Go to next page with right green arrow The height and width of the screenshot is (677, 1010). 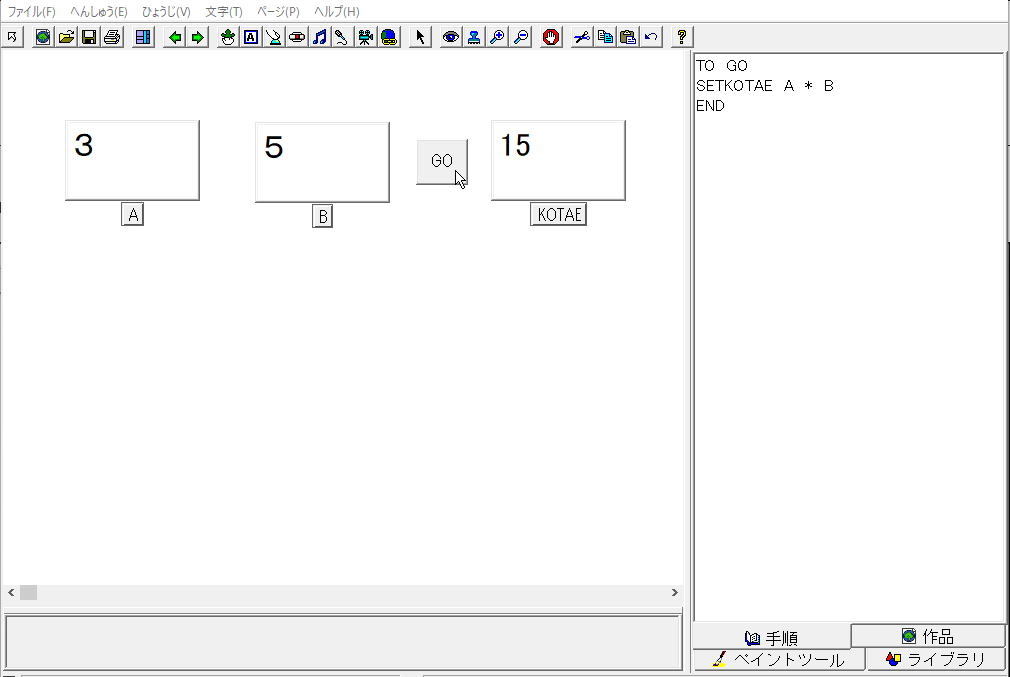coord(197,37)
